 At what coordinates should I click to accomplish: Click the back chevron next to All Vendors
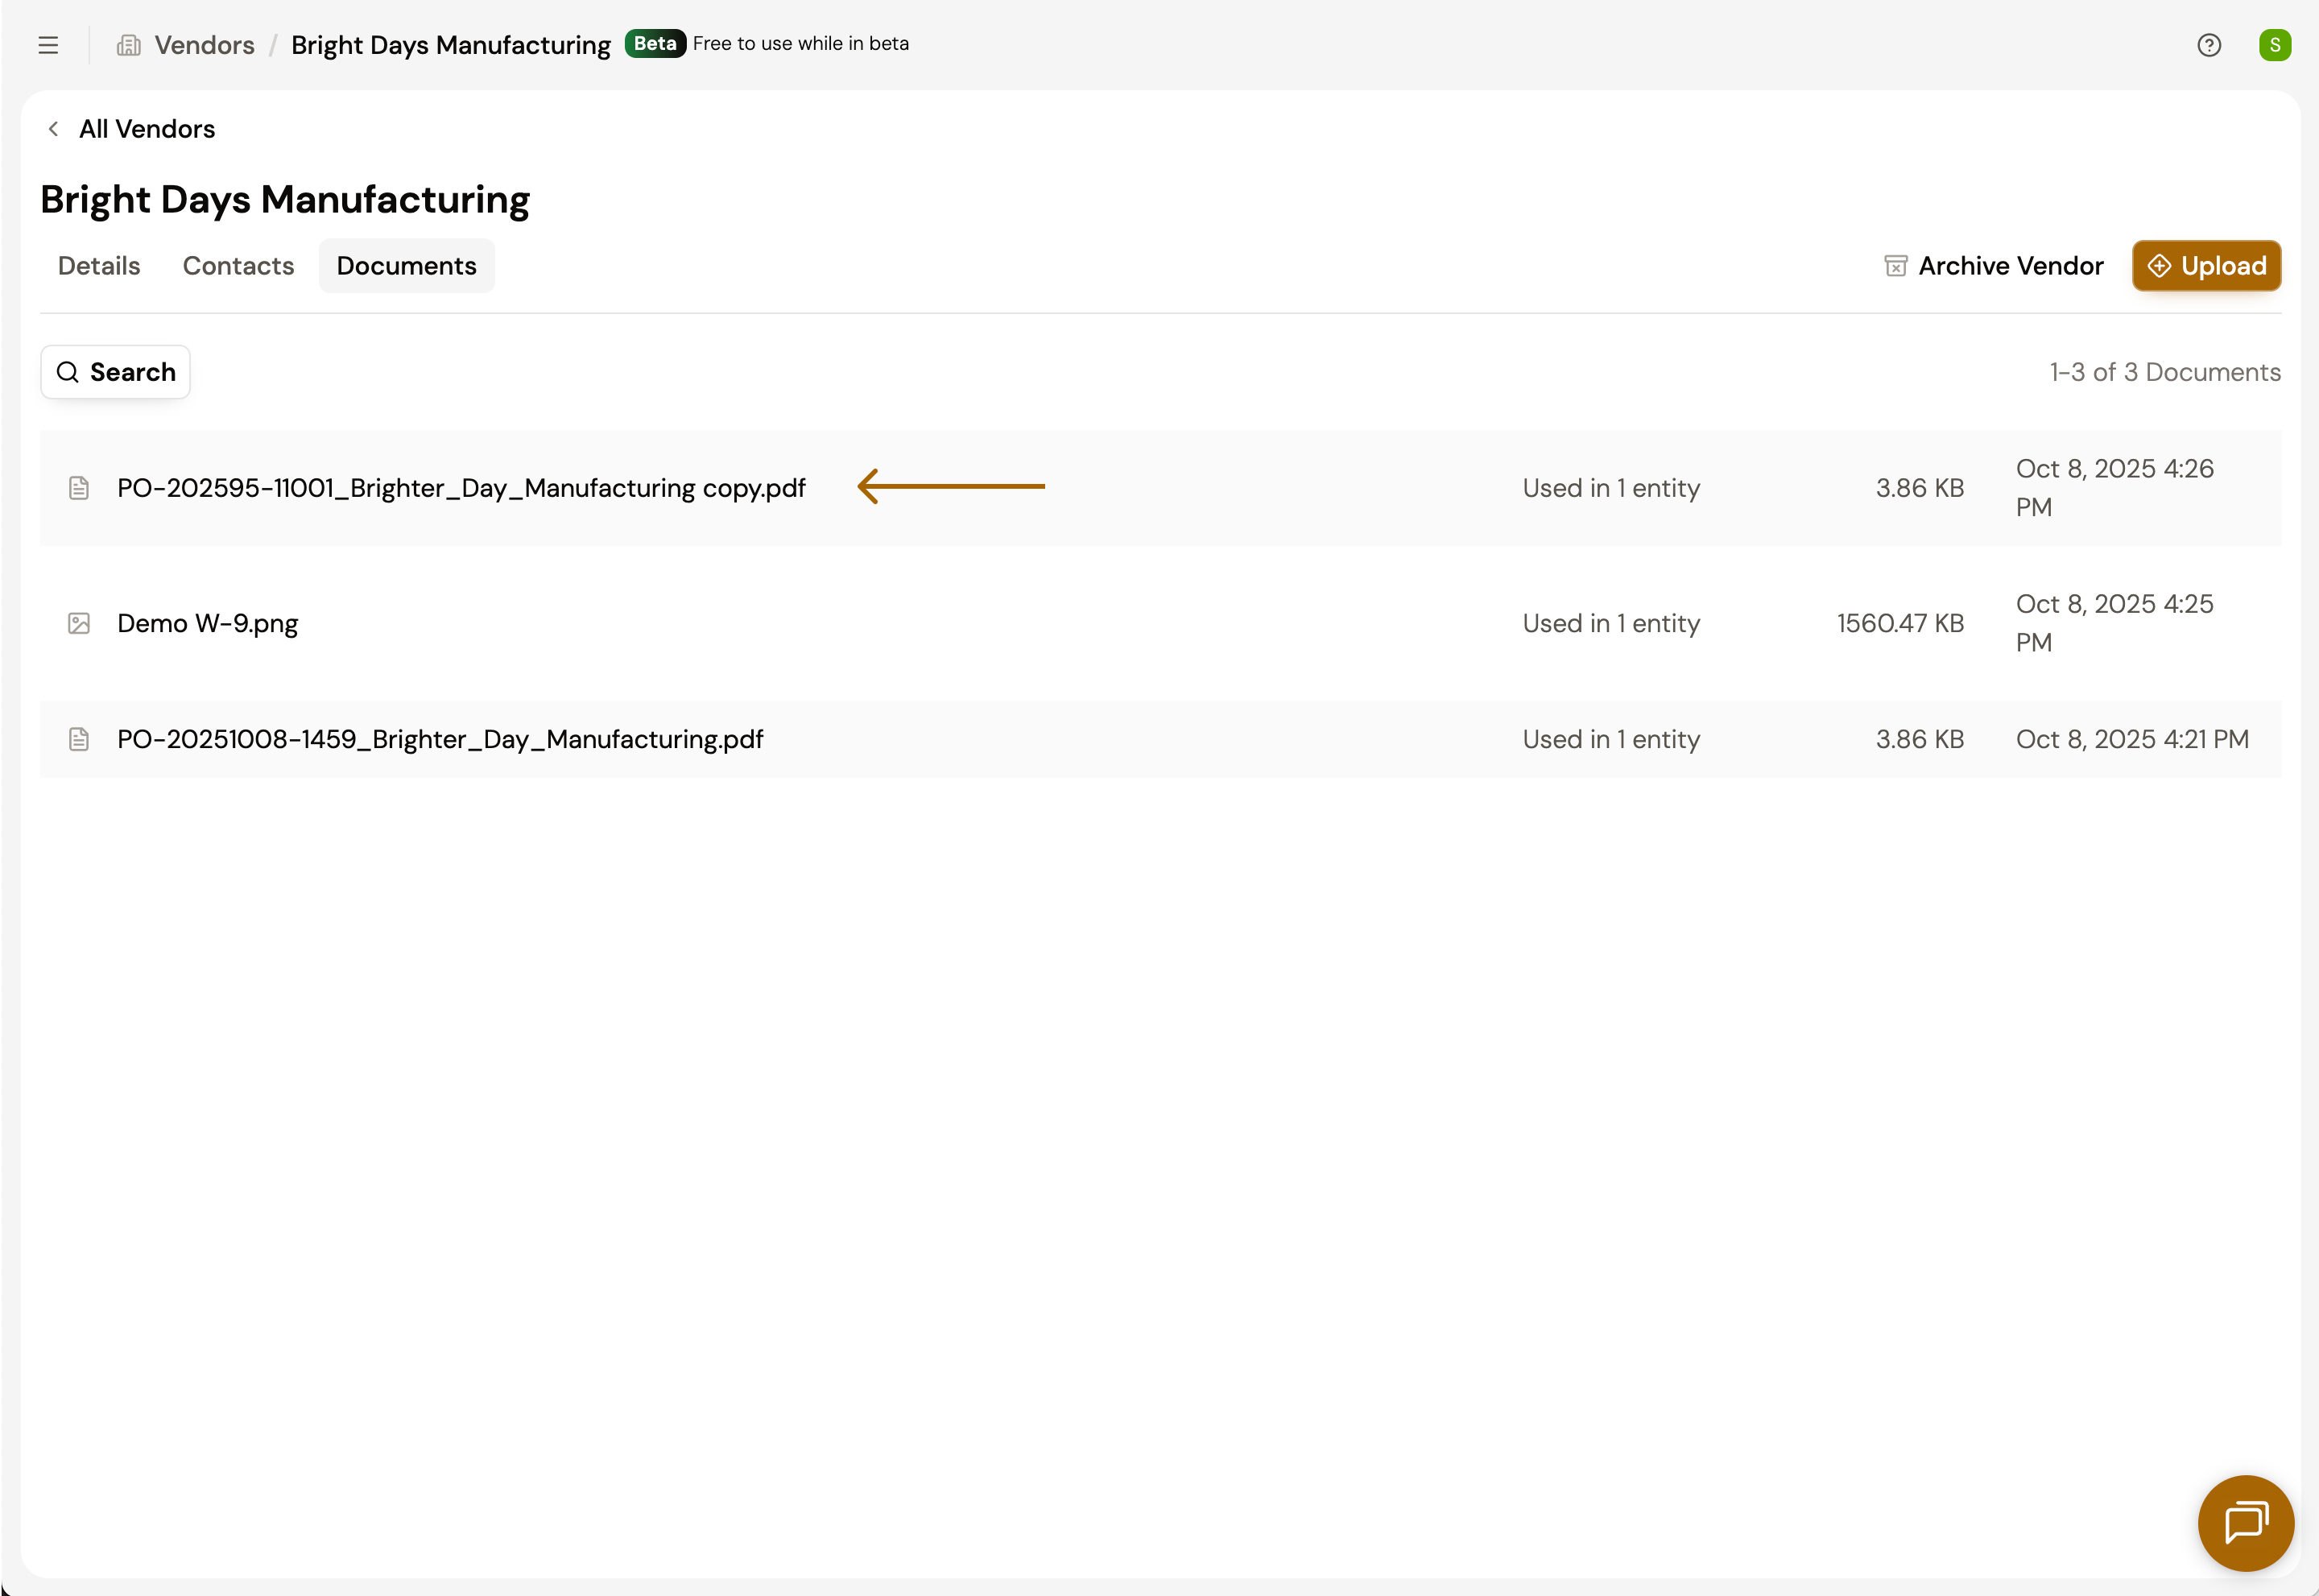click(54, 129)
